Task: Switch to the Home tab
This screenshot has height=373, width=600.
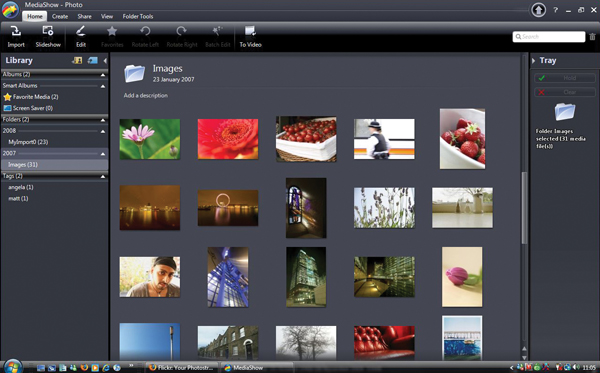Action: [x=34, y=16]
